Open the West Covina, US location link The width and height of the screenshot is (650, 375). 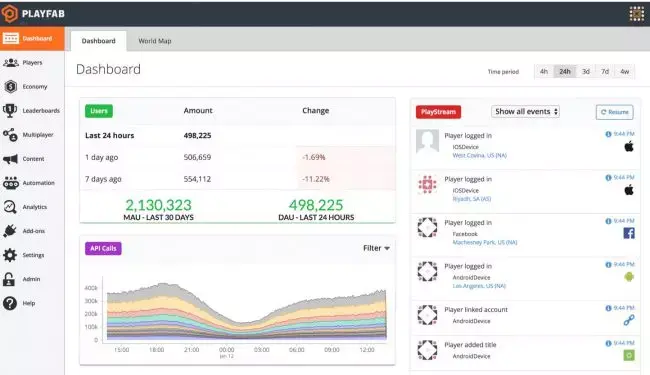tap(480, 155)
